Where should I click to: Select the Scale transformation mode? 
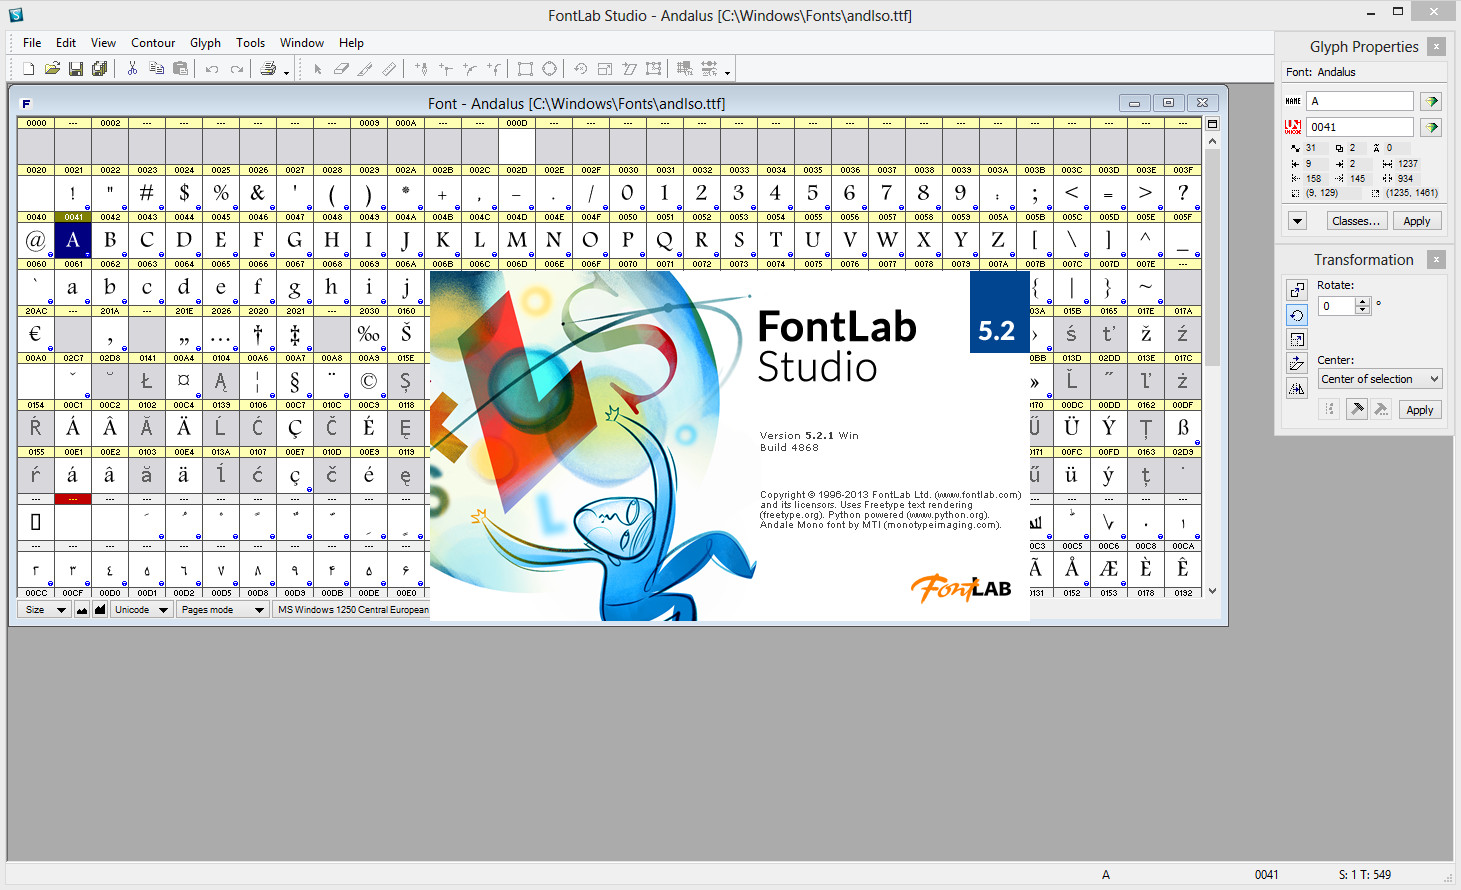tap(1297, 339)
